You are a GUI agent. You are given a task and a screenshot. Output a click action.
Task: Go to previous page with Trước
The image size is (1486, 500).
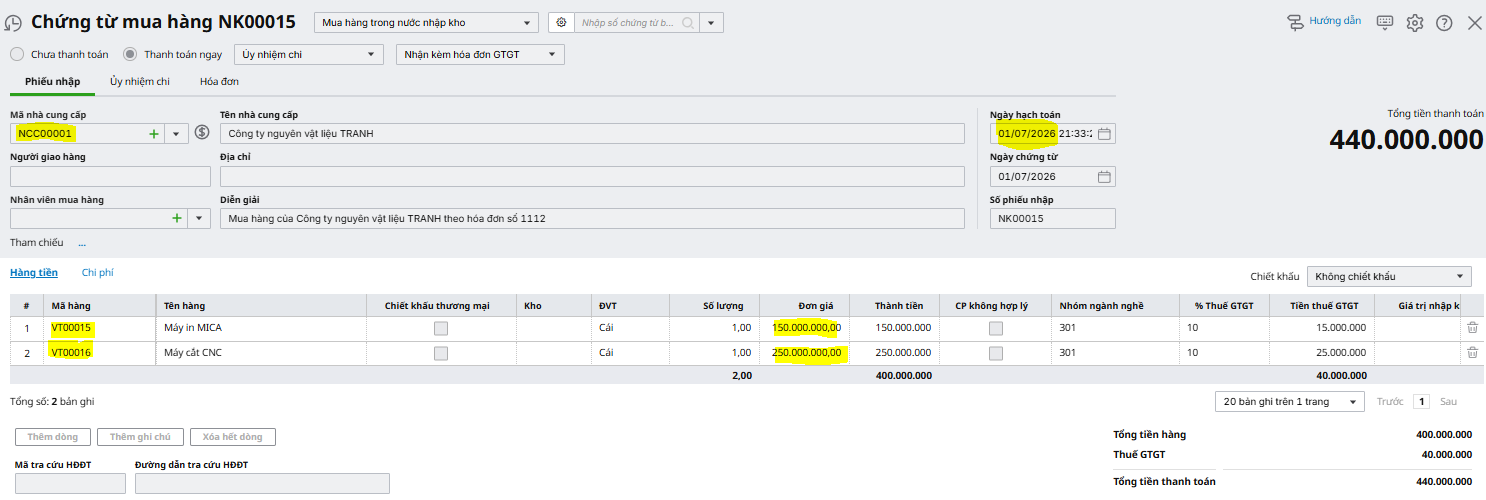[x=1390, y=401]
